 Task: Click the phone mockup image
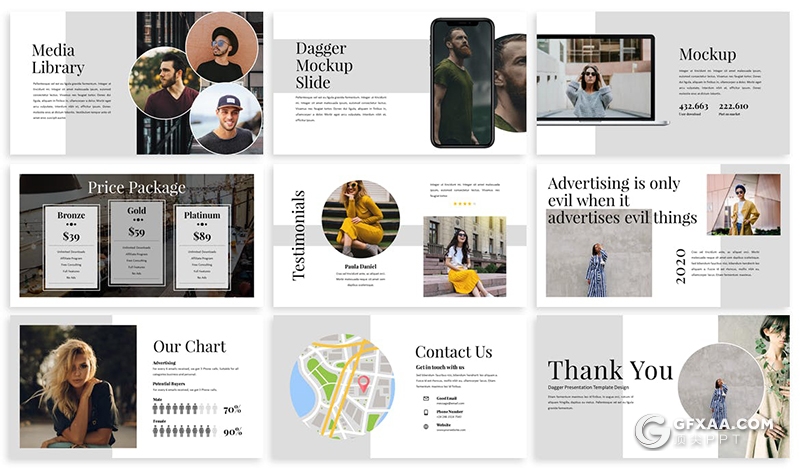[462, 83]
